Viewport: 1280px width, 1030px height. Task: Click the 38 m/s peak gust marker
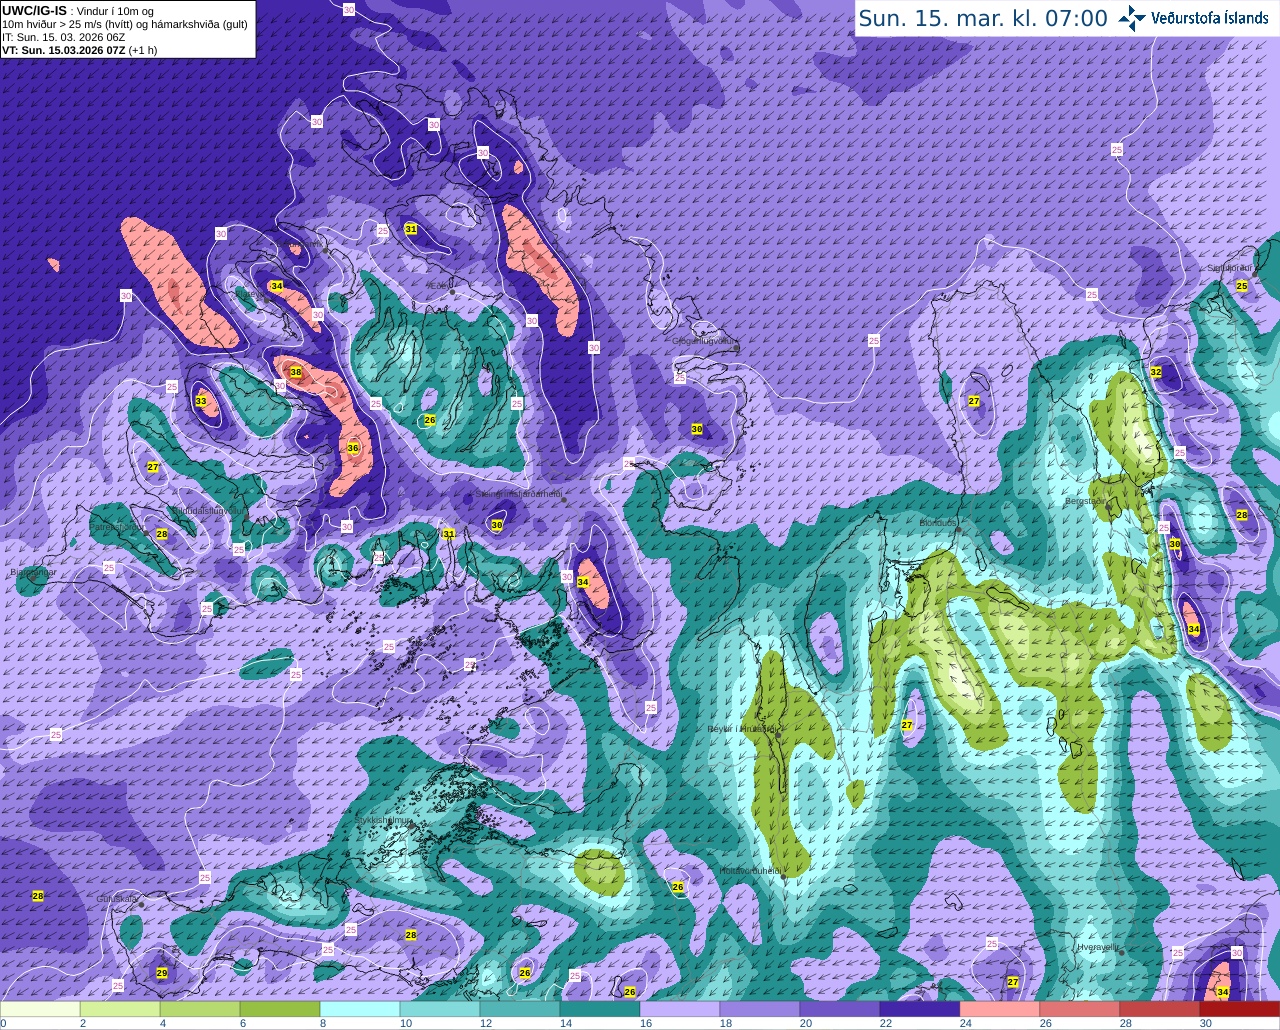[x=295, y=372]
